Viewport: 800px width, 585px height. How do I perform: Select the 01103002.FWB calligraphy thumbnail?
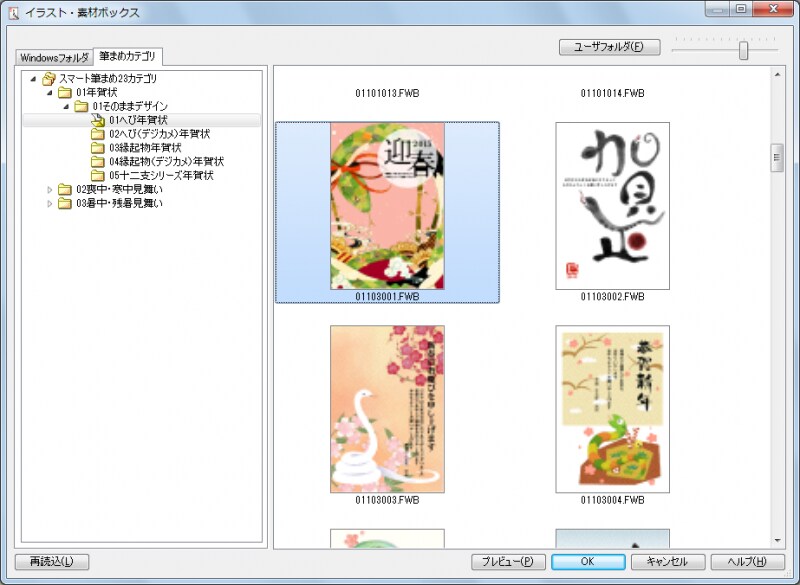[x=612, y=206]
